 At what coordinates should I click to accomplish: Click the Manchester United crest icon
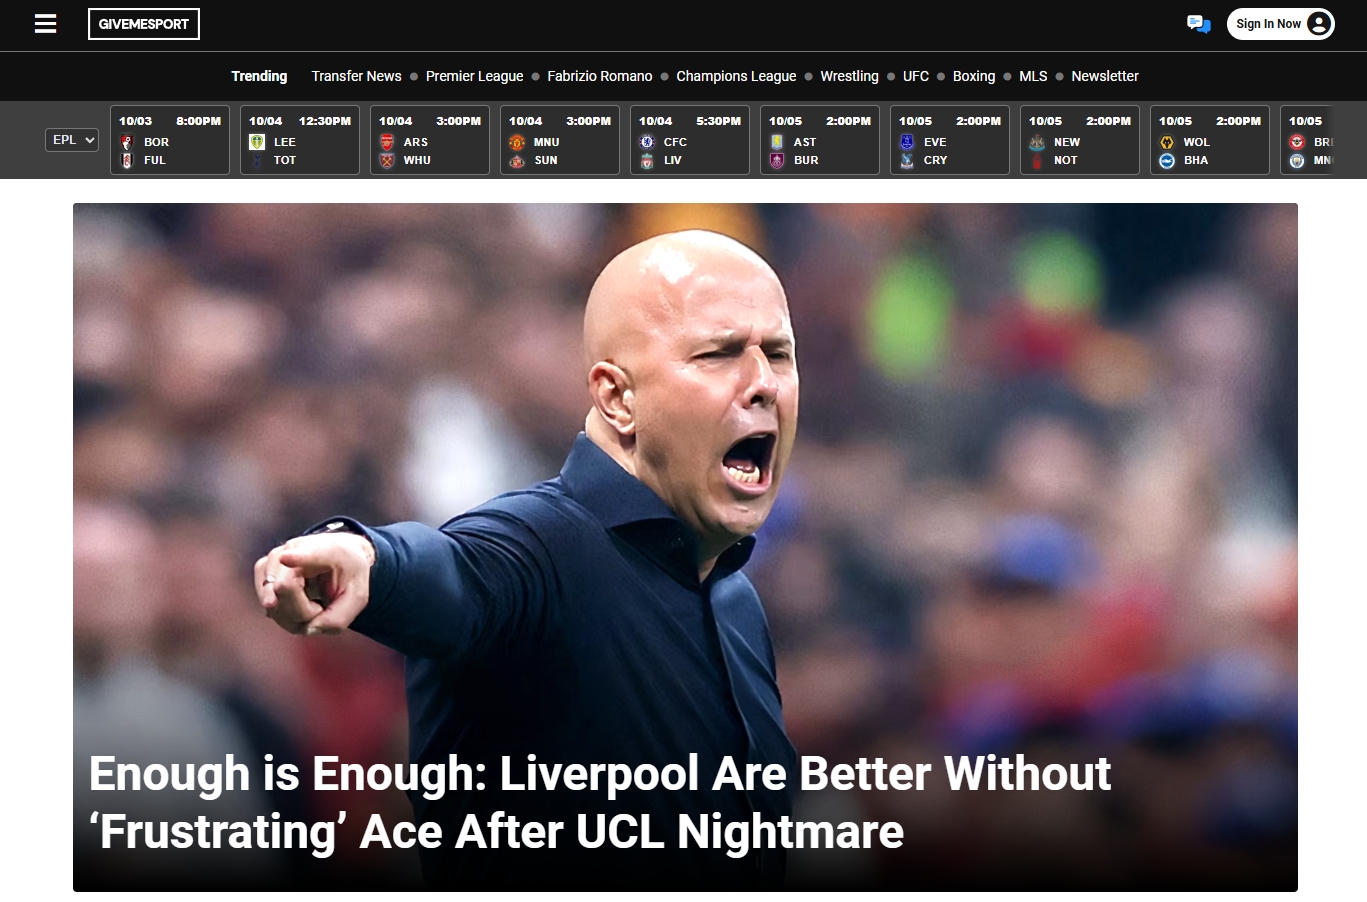(517, 142)
